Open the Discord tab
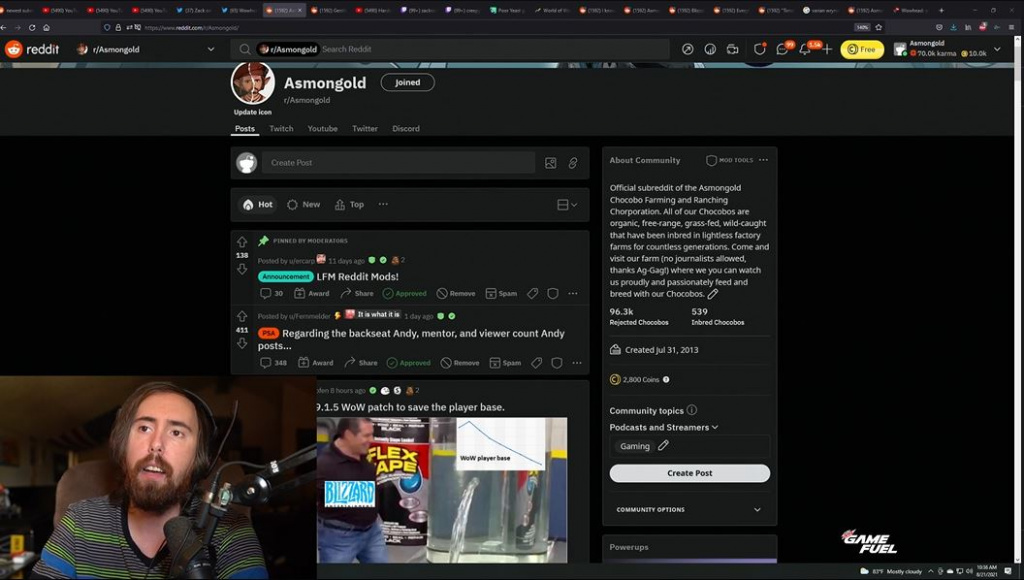The image size is (1024, 580). (x=406, y=129)
